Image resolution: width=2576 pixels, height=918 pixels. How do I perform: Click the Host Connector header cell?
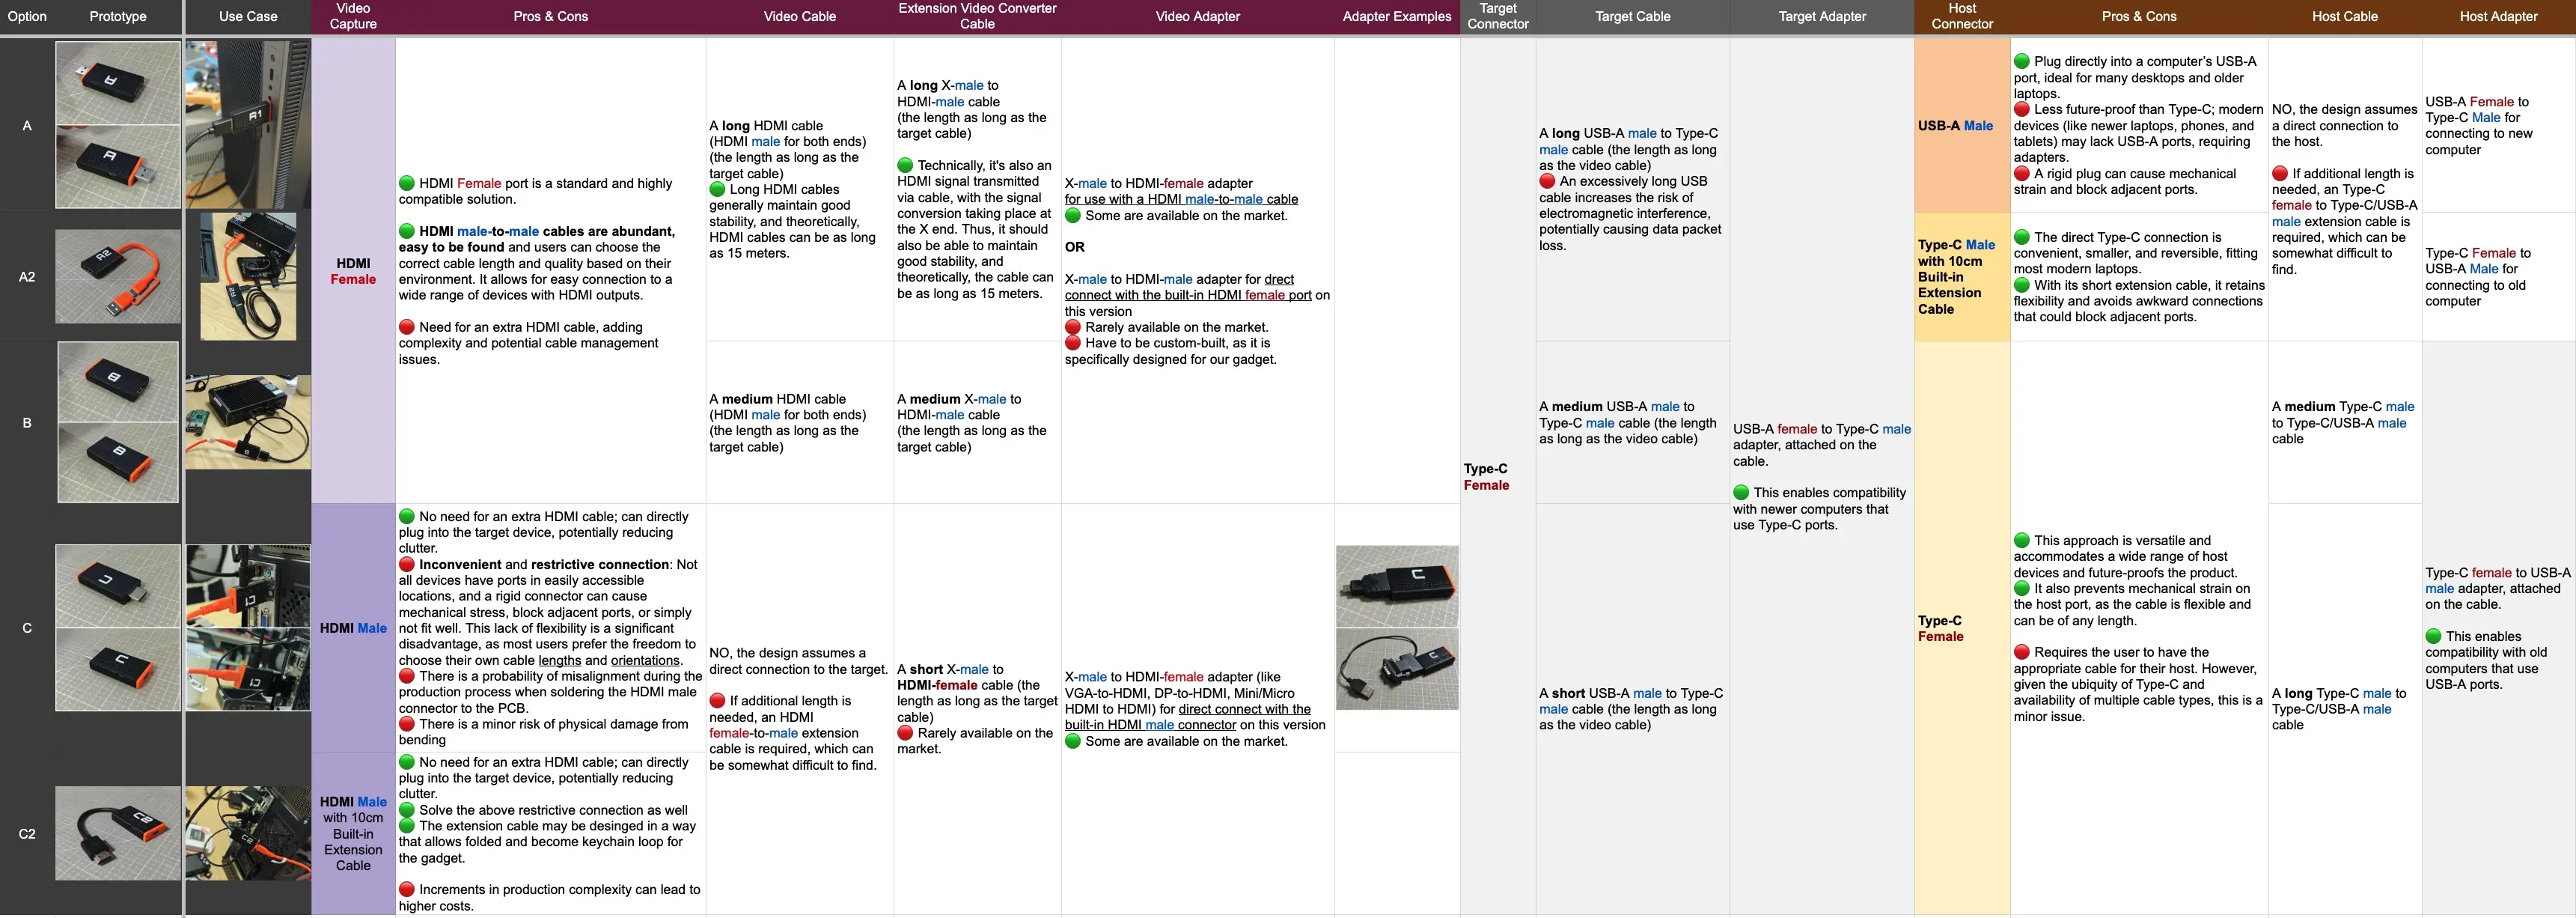[1962, 16]
